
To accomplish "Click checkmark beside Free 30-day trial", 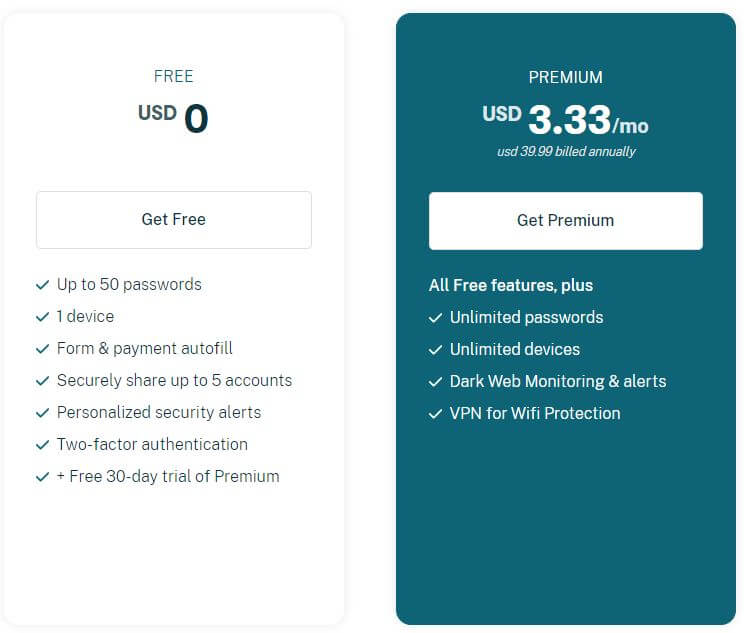I will click(x=43, y=476).
